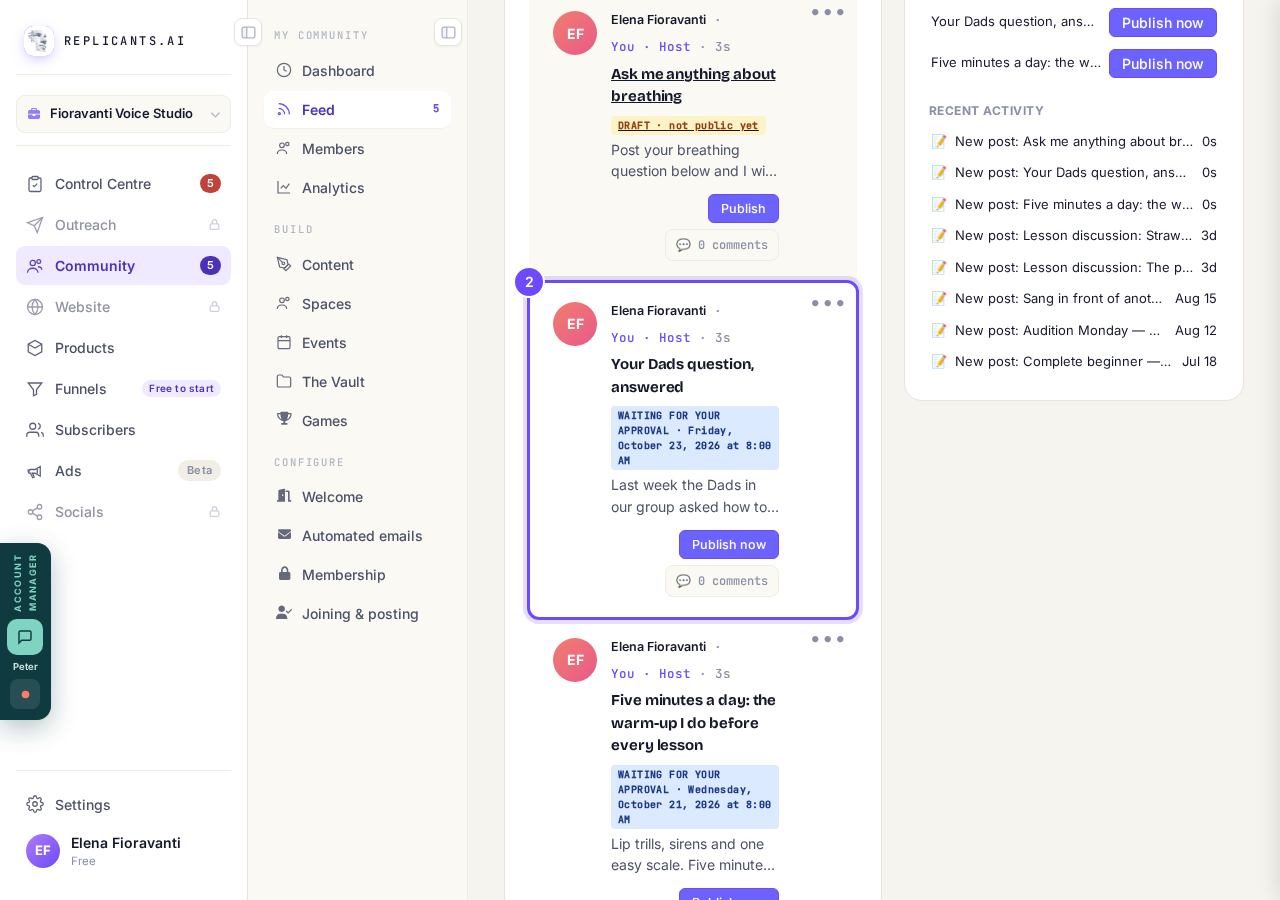This screenshot has height=900, width=1280.
Task: Click Publish now on Dads question post card
Action: click(x=729, y=544)
